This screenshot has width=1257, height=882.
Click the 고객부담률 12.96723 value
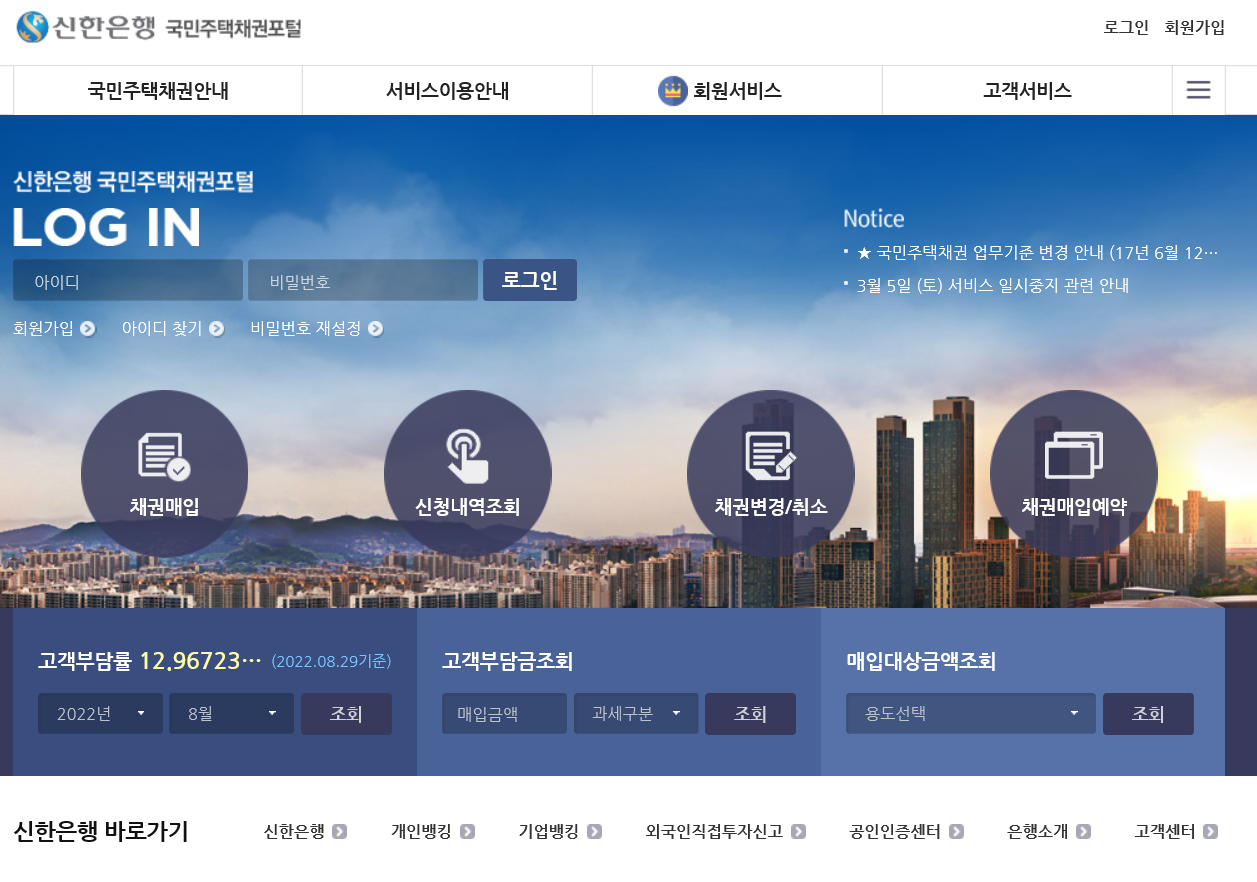tap(200, 661)
